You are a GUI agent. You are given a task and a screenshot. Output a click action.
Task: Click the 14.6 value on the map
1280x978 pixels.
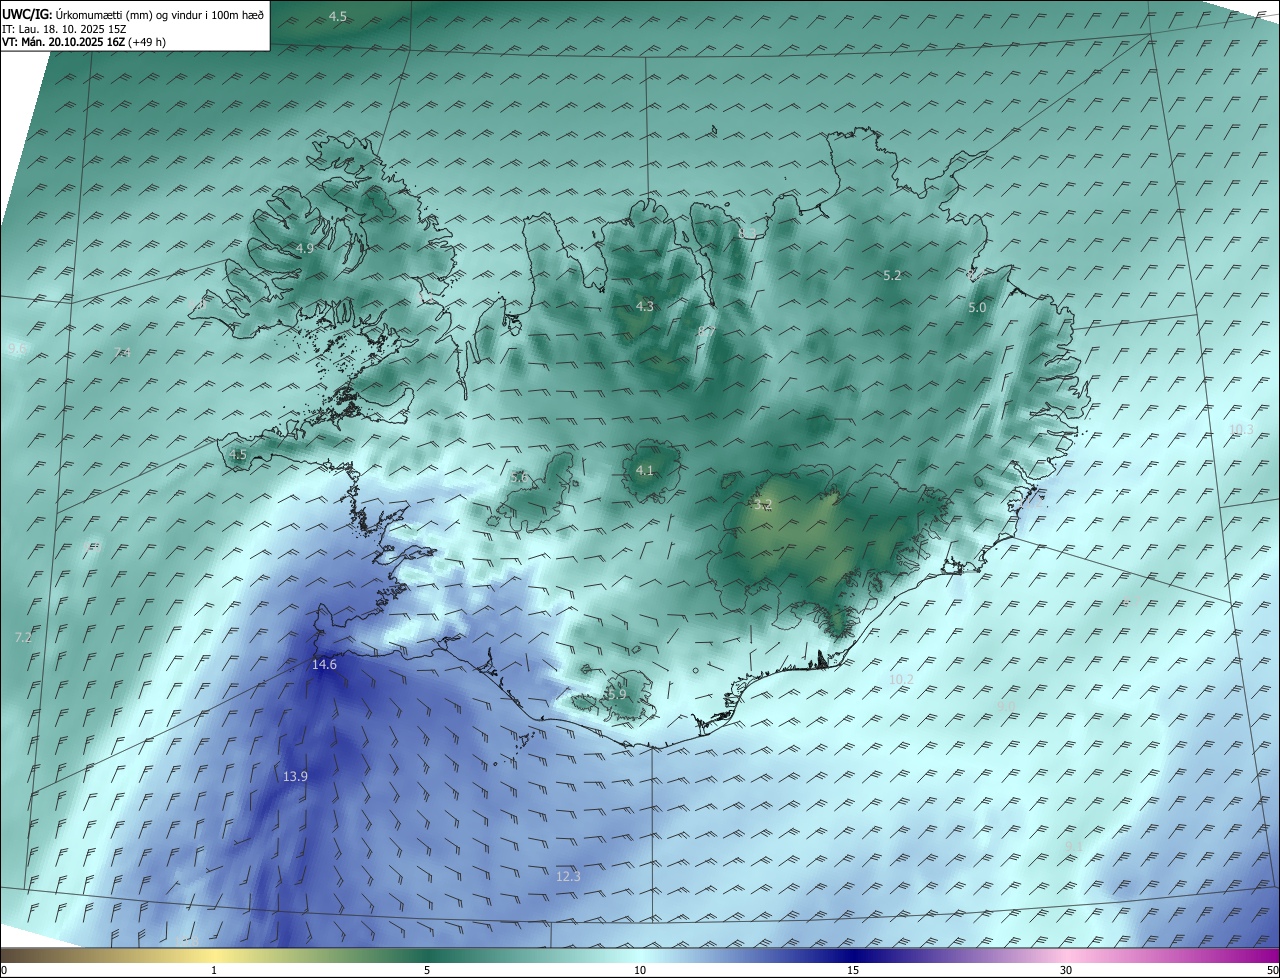324,664
